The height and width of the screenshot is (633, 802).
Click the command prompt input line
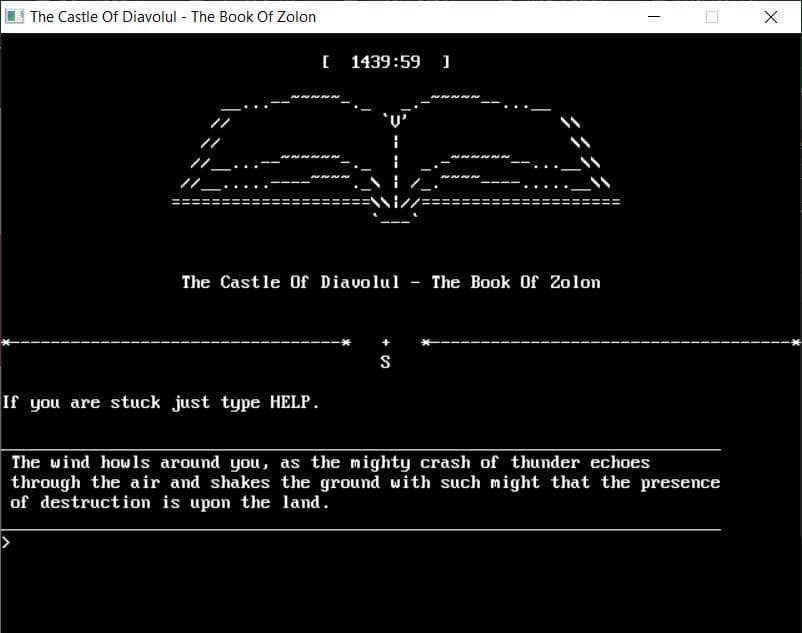click(x=401, y=542)
